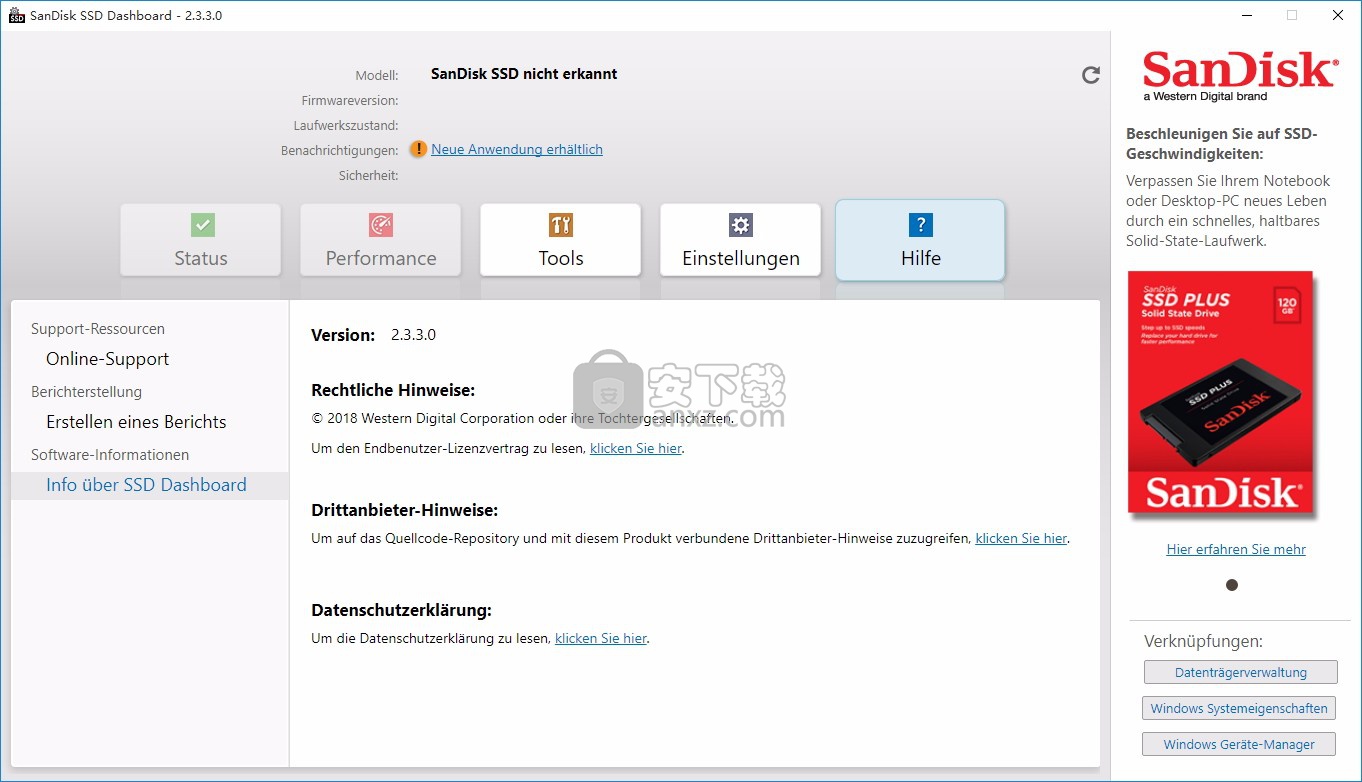Select the Hilfe tab

920,240
